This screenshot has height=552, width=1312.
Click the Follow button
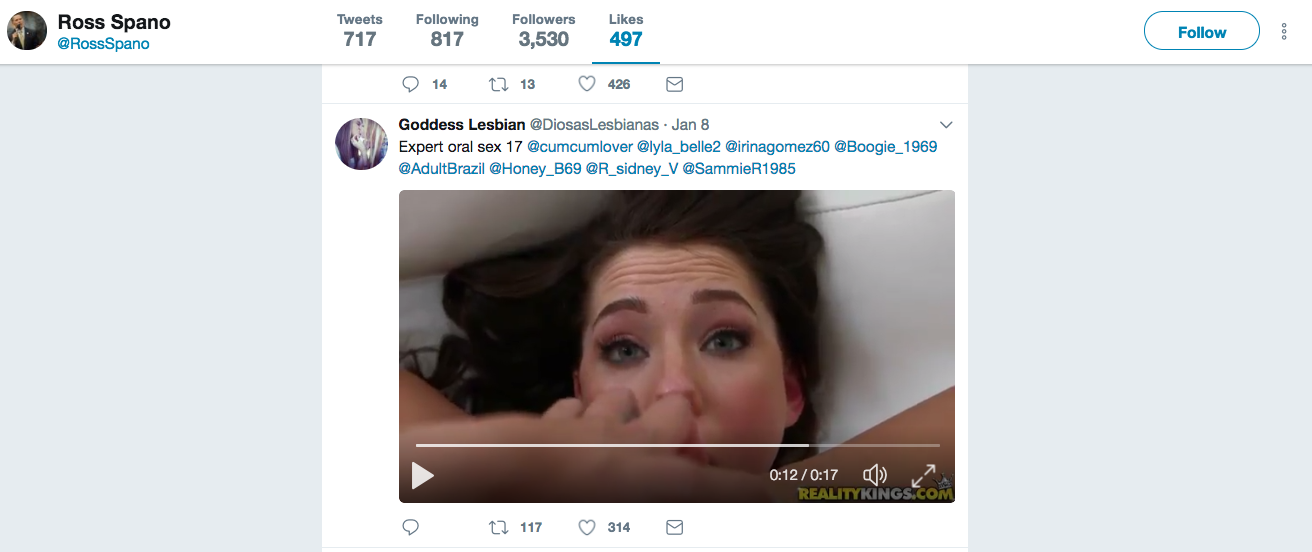pyautogui.click(x=1202, y=31)
